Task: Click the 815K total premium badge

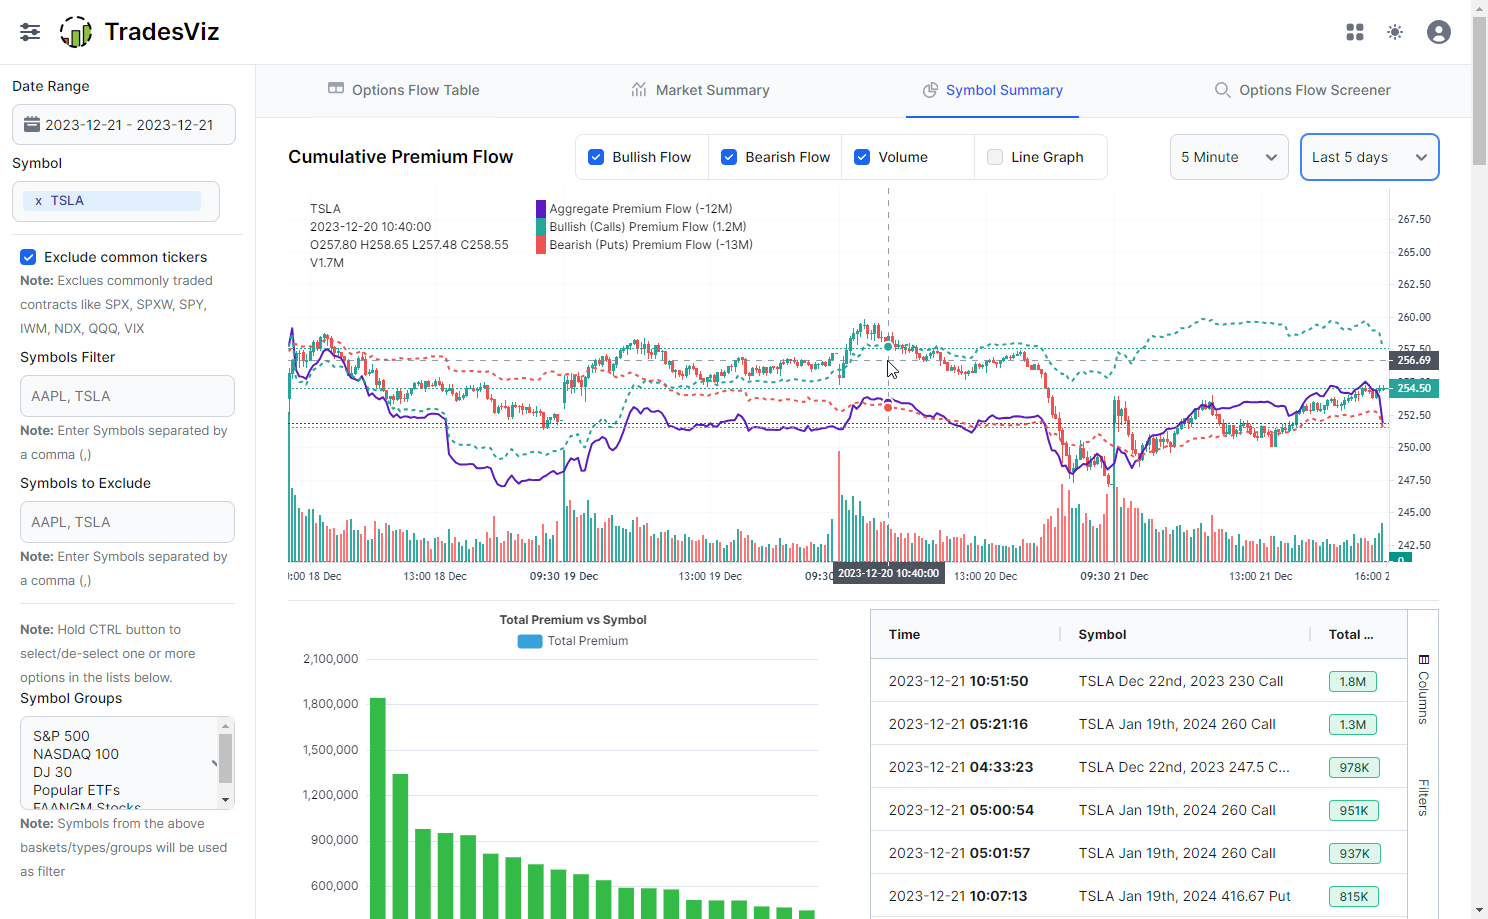Action: pos(1354,897)
